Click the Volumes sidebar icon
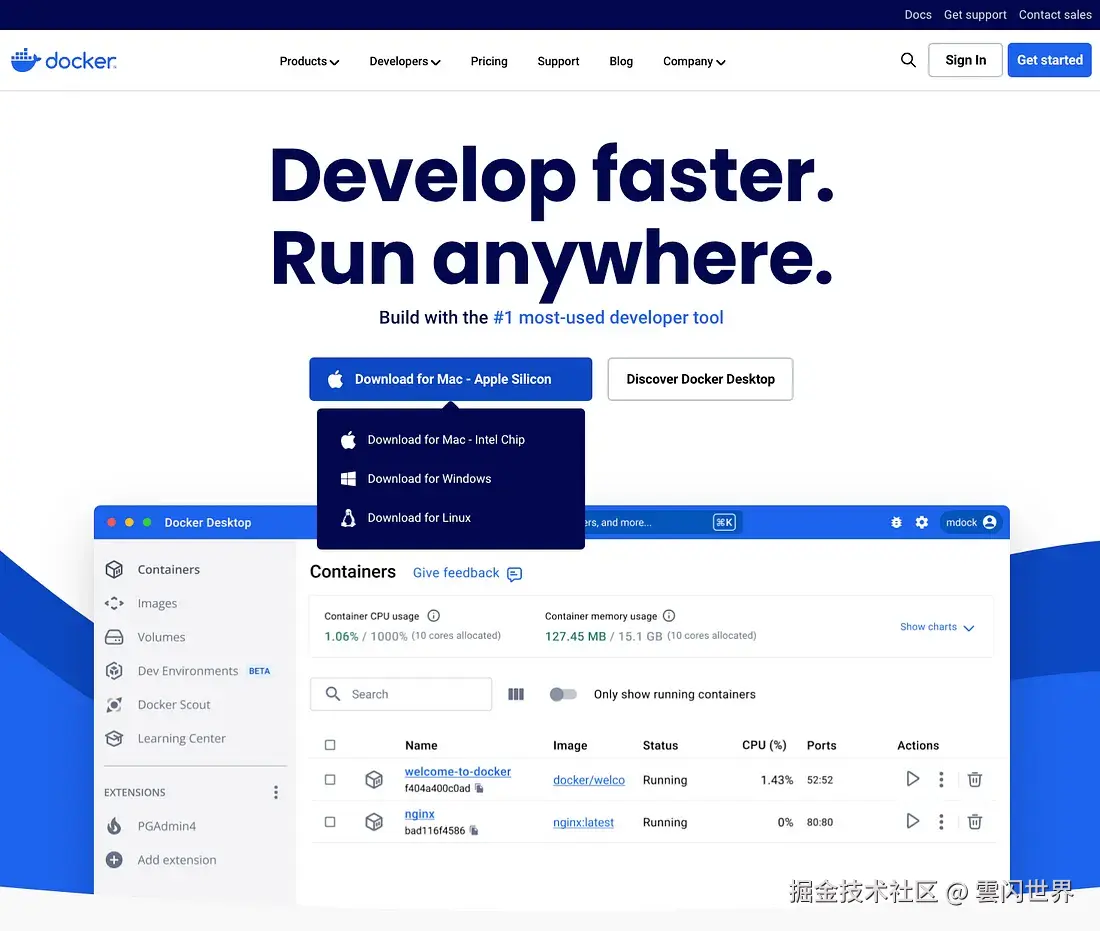Screen dimensions: 1100x931 click(x=114, y=637)
